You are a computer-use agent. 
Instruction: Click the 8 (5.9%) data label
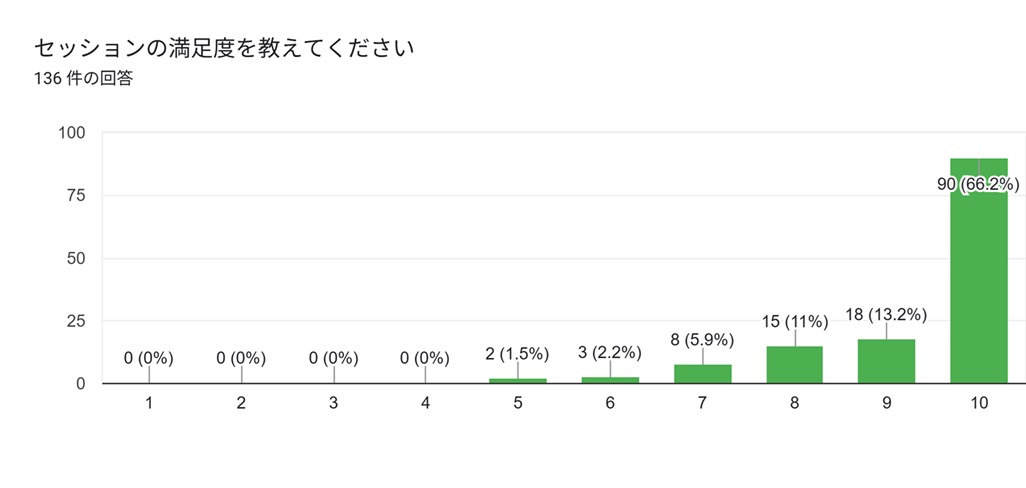(x=702, y=340)
